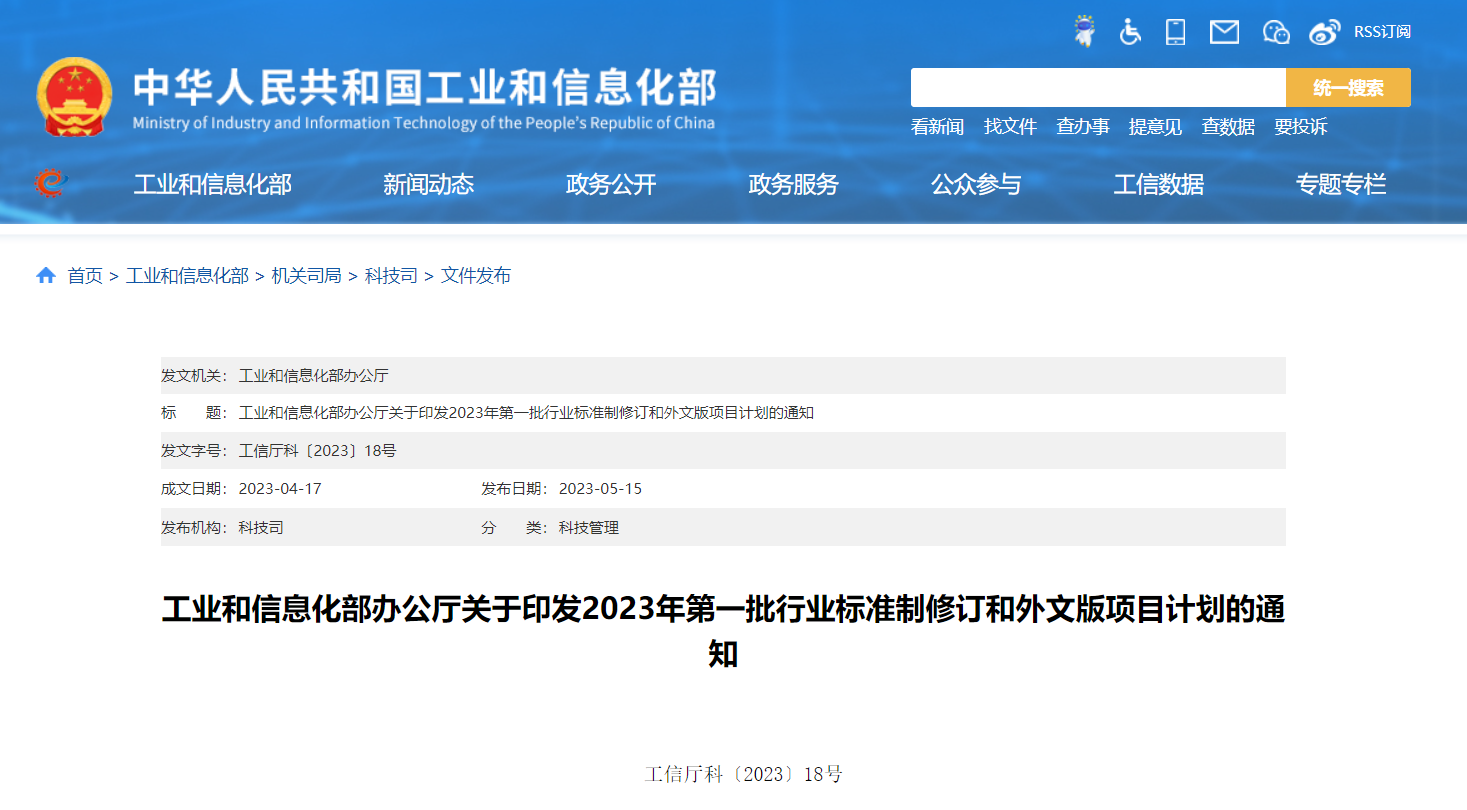Click the 机关司局 breadcrumb link
This screenshot has height=810, width=1467.
306,276
